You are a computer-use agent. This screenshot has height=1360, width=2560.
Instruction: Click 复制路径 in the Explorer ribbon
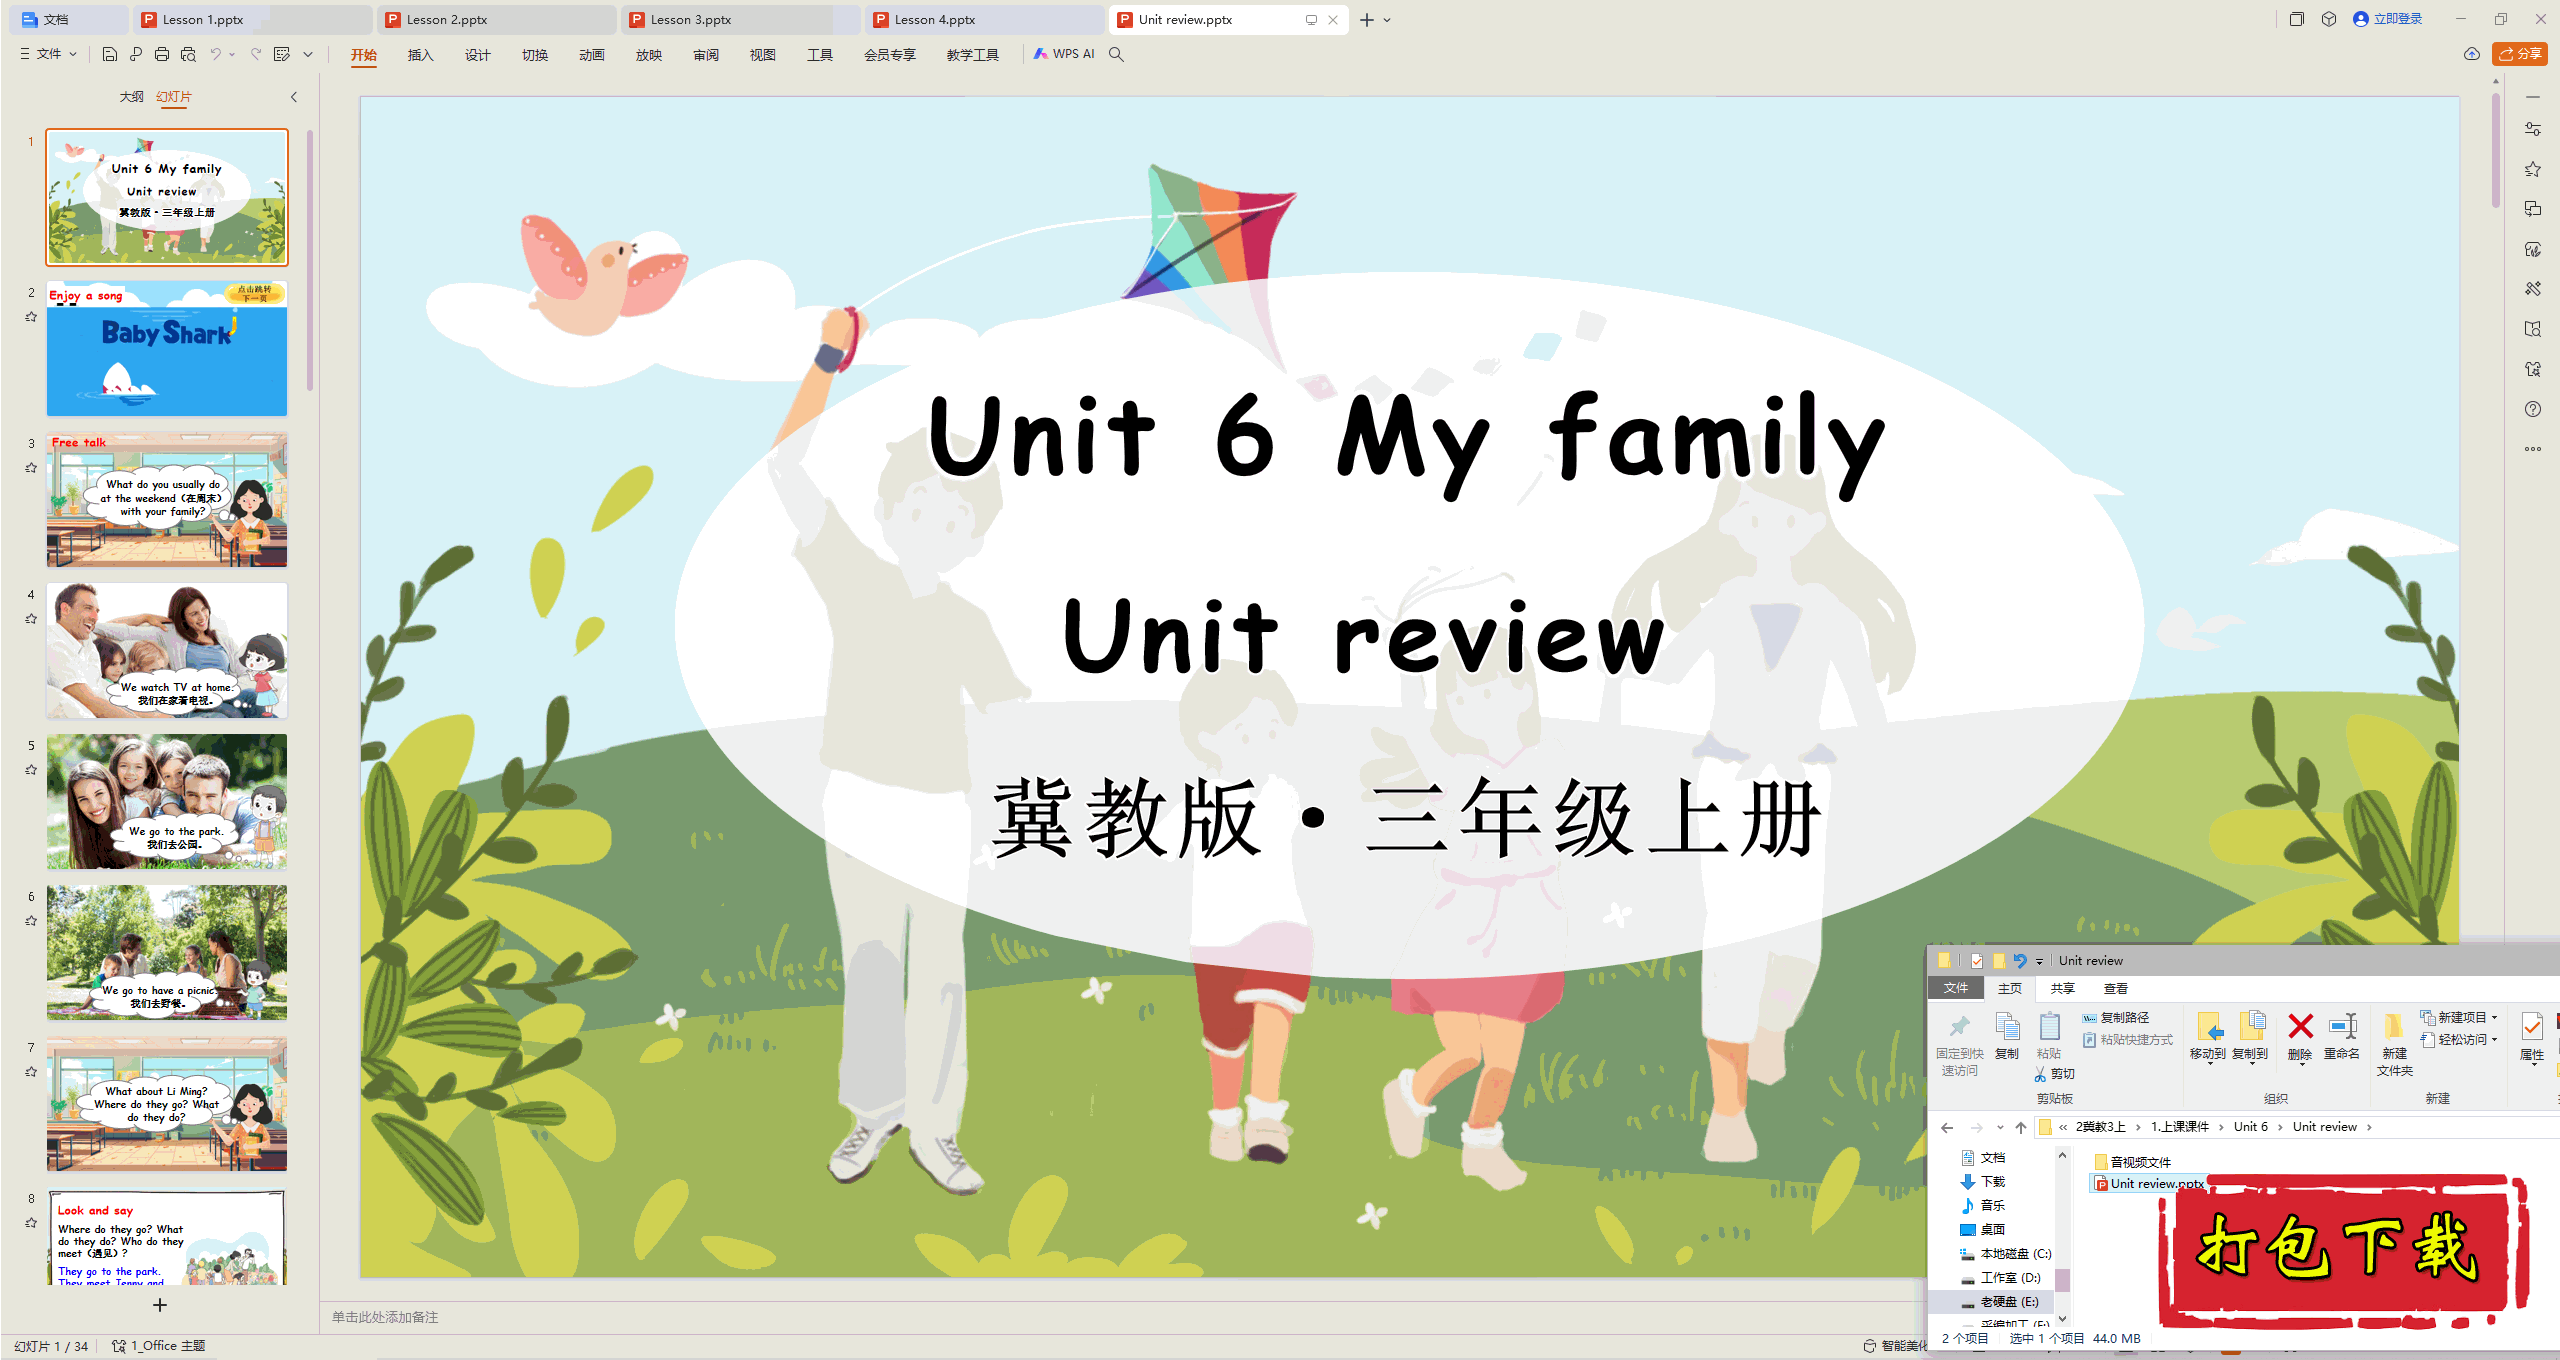click(x=2116, y=1017)
